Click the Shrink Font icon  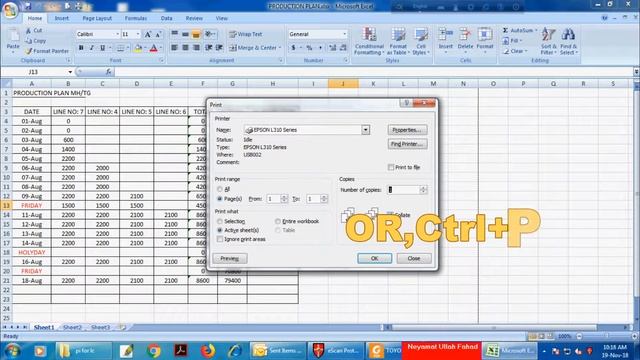pos(158,34)
